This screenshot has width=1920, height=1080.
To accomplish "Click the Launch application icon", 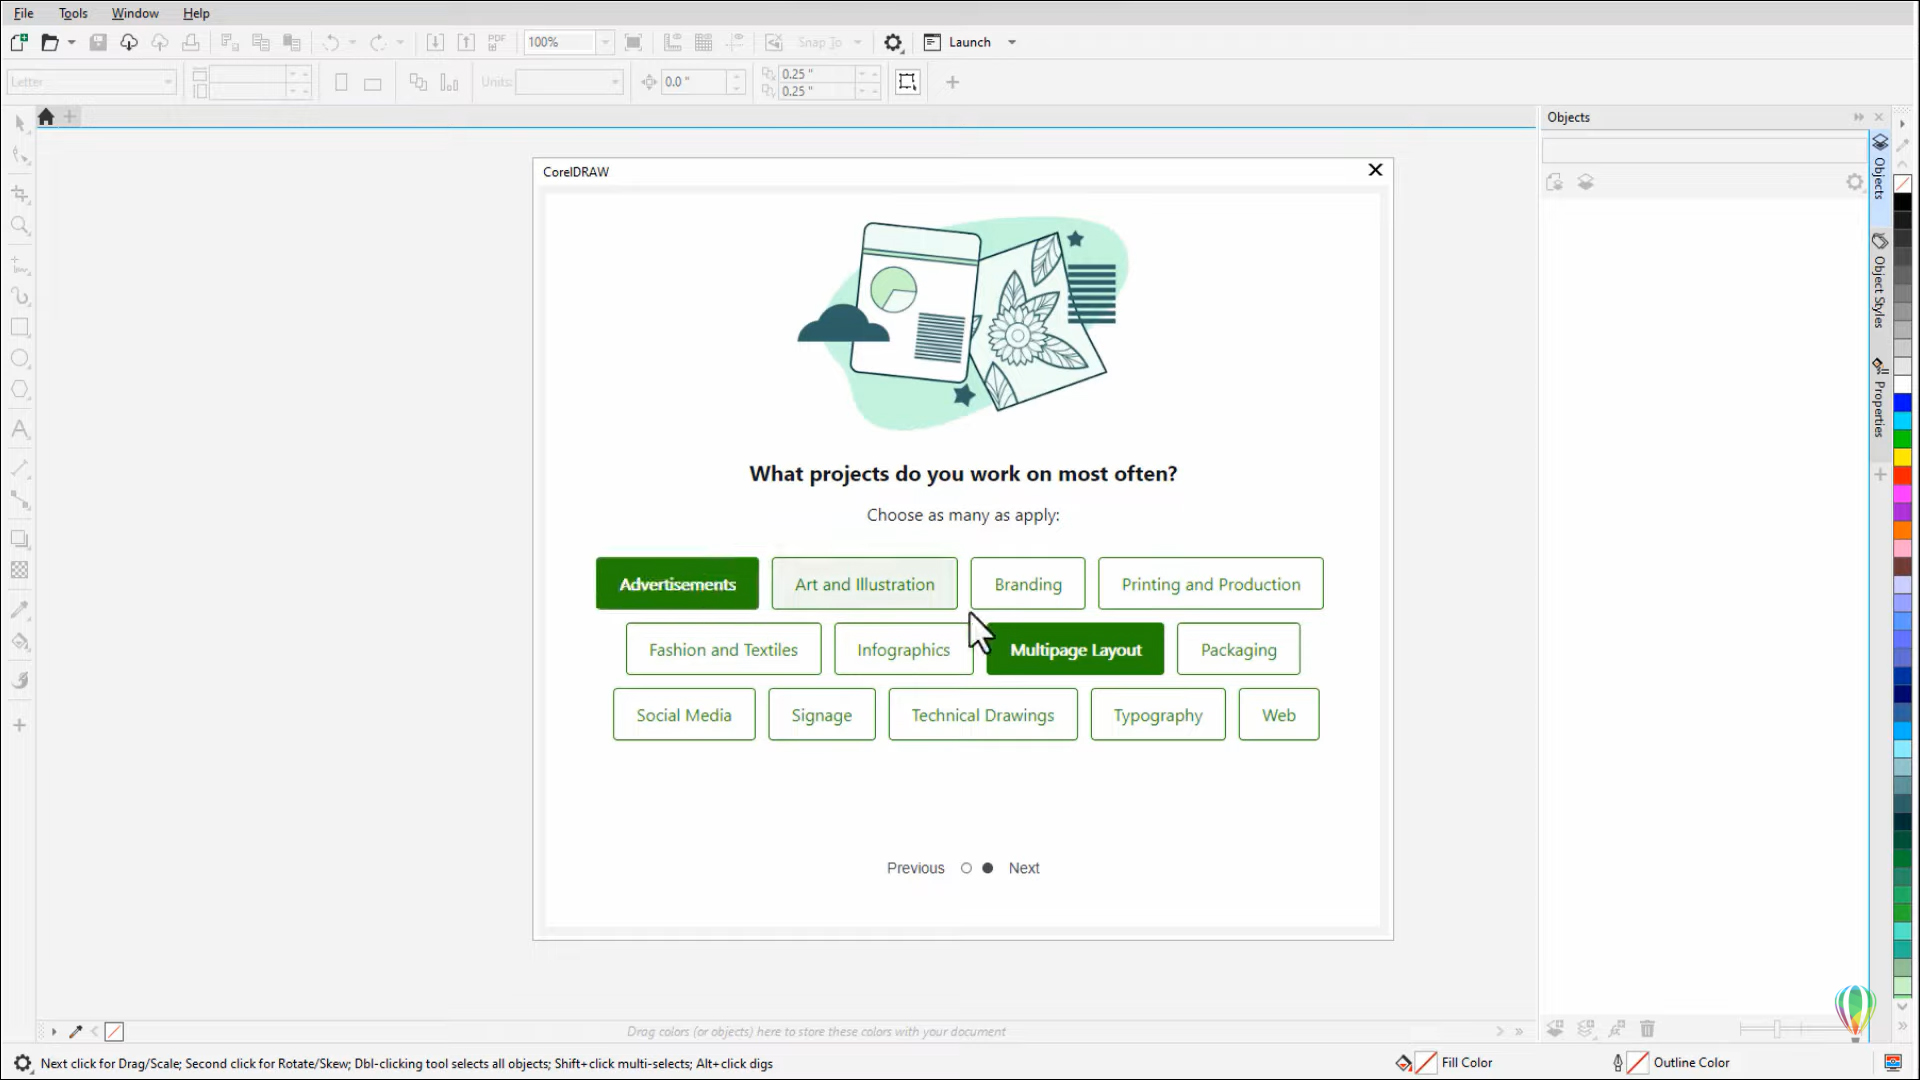I will 932,42.
